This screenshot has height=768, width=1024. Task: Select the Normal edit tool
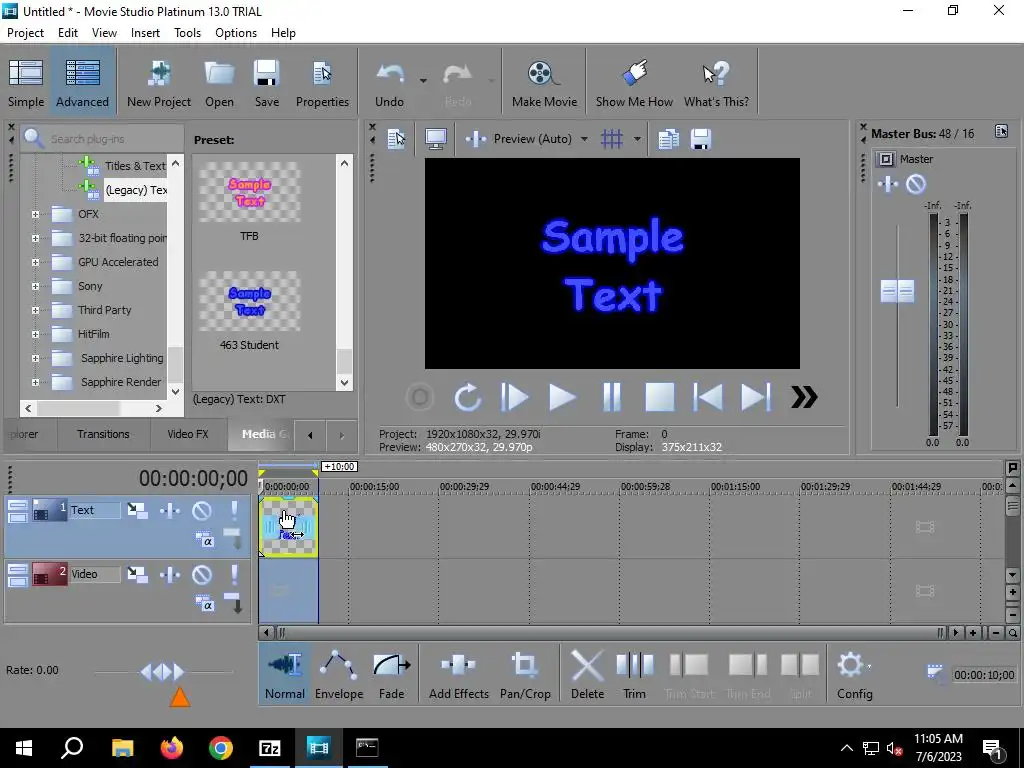click(285, 675)
